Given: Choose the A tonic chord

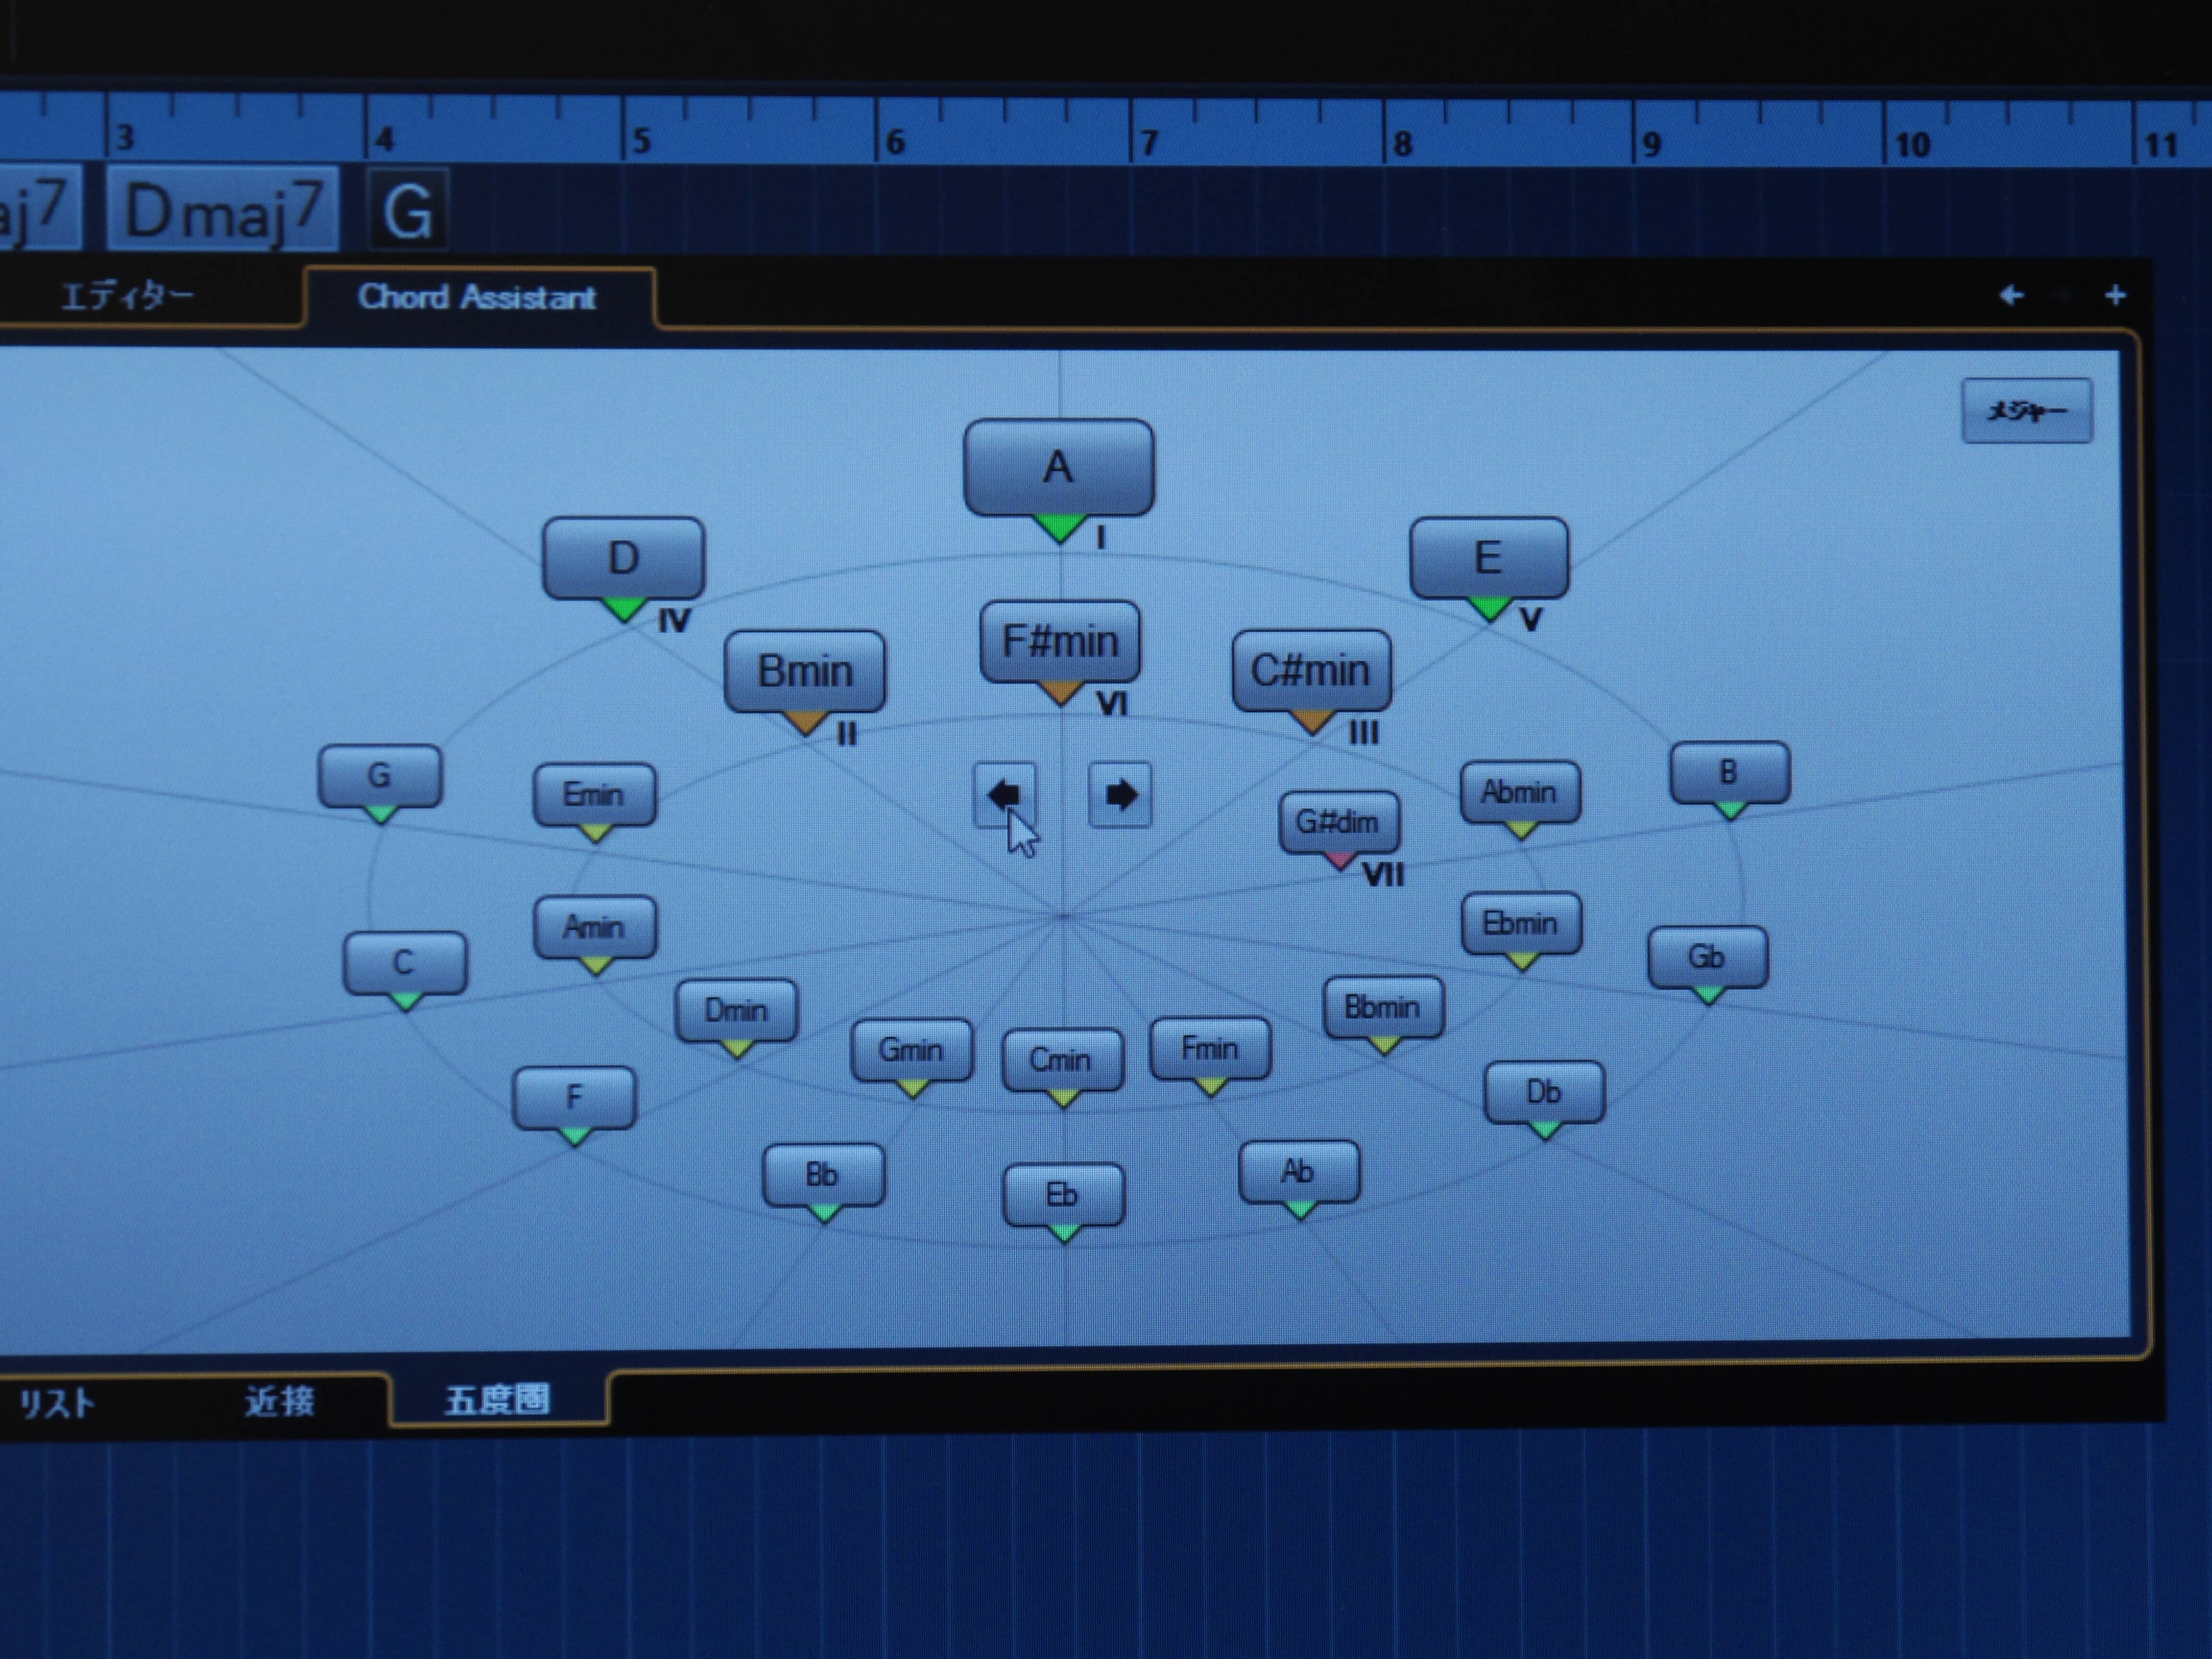Looking at the screenshot, I should [1058, 468].
